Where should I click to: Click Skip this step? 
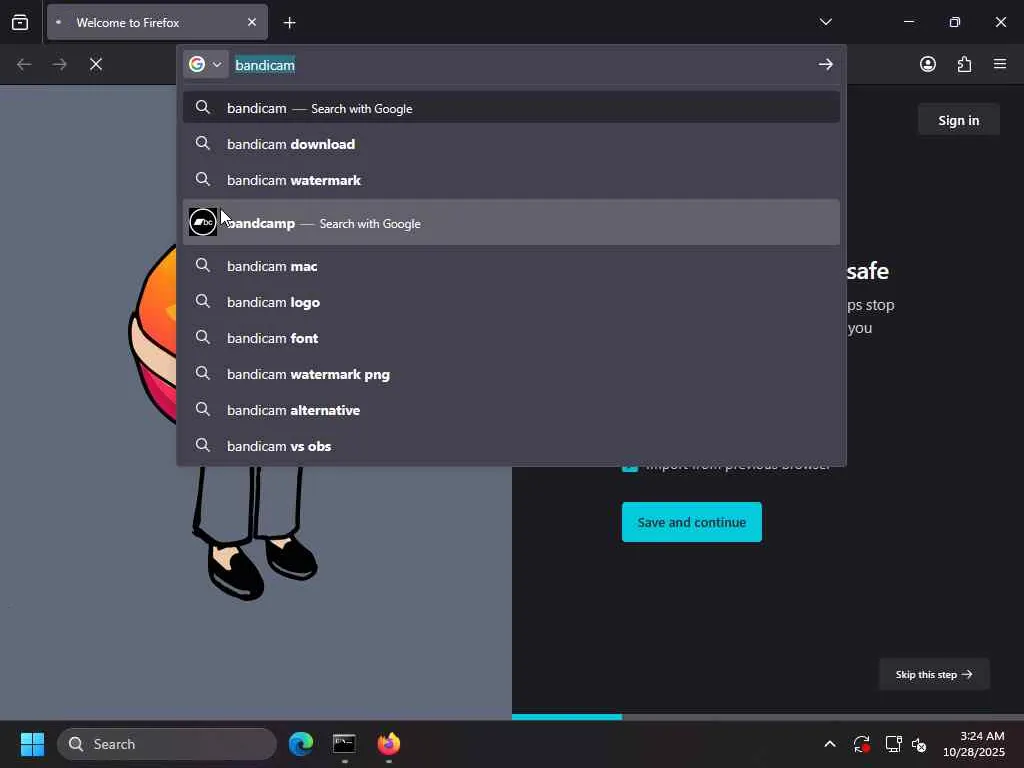934,674
